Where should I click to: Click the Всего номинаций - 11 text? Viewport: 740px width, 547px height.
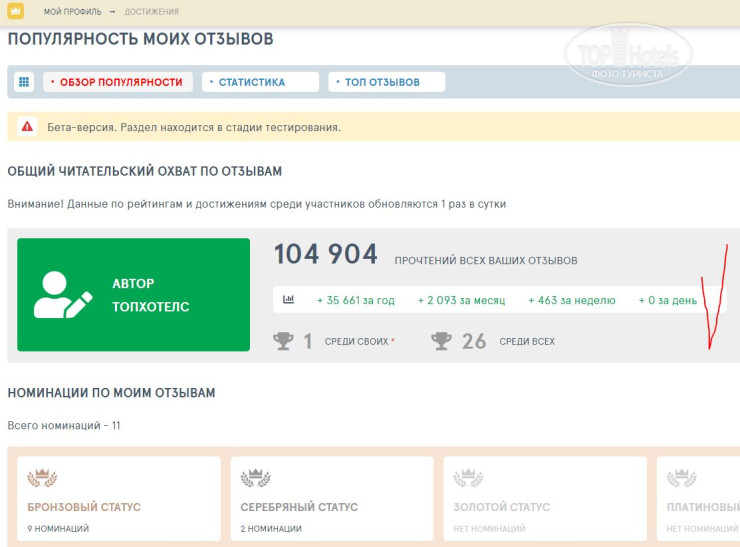point(64,425)
